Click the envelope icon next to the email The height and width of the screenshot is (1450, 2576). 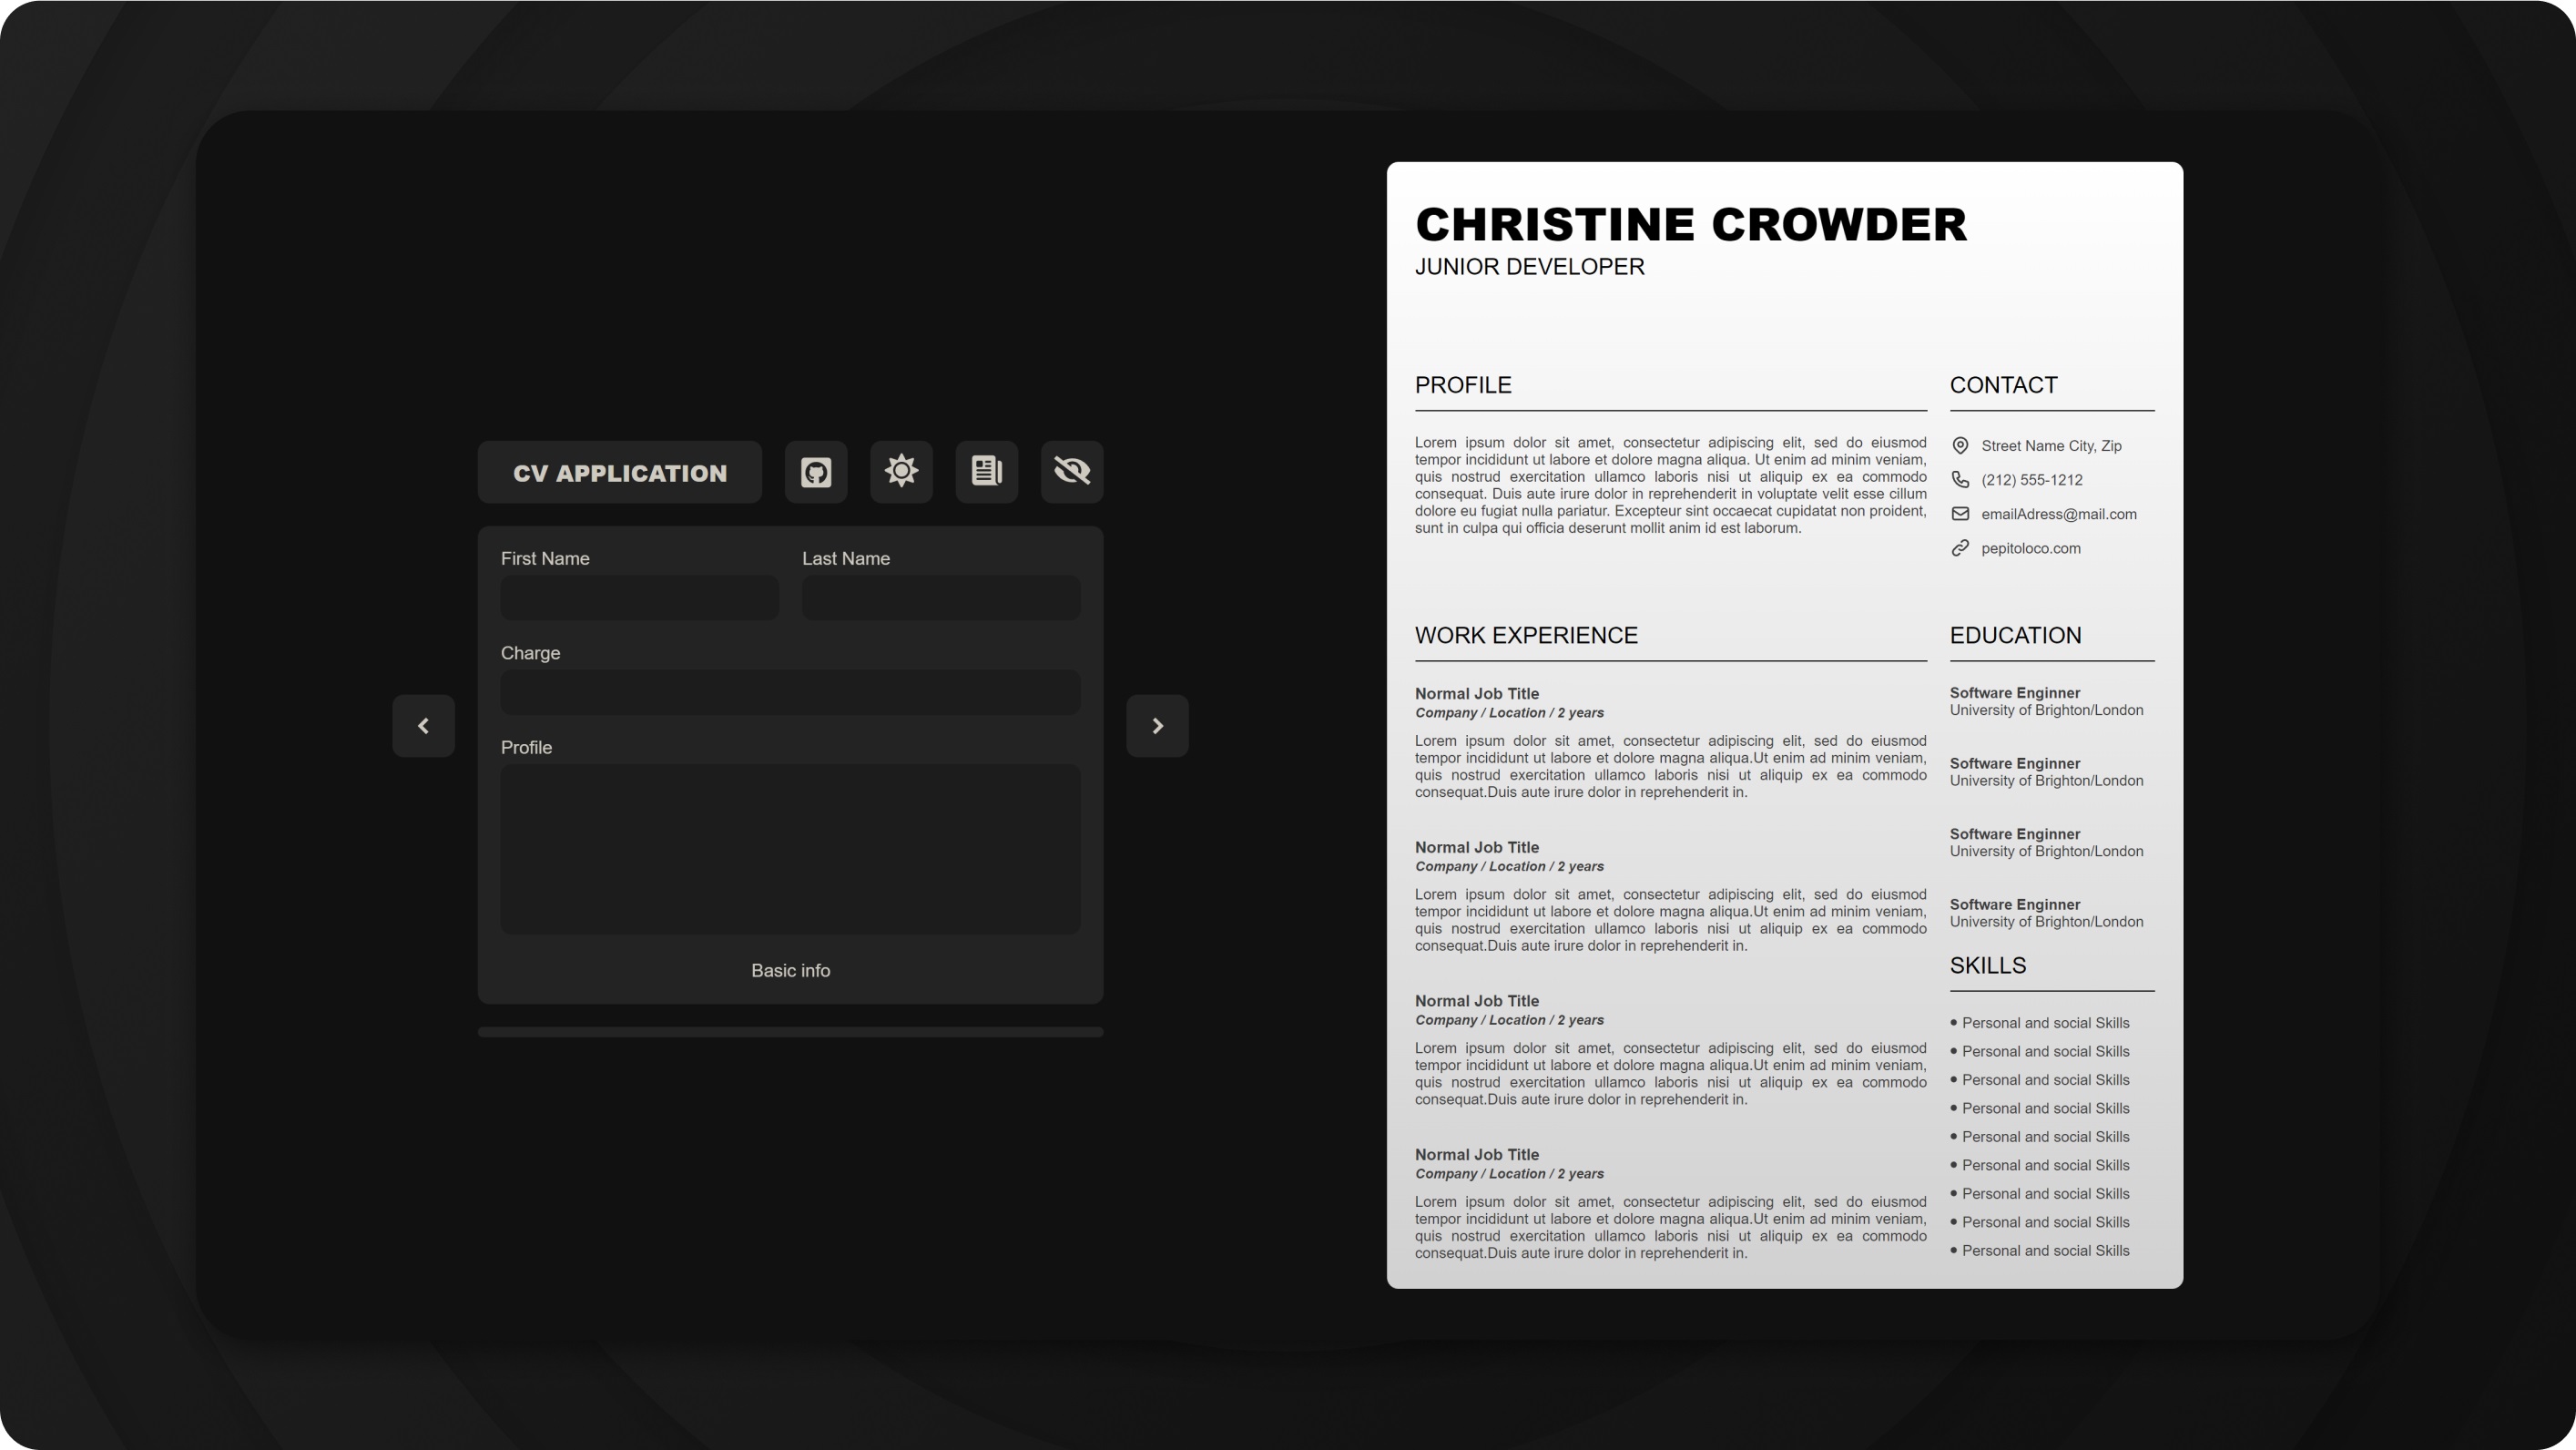[x=1960, y=514]
